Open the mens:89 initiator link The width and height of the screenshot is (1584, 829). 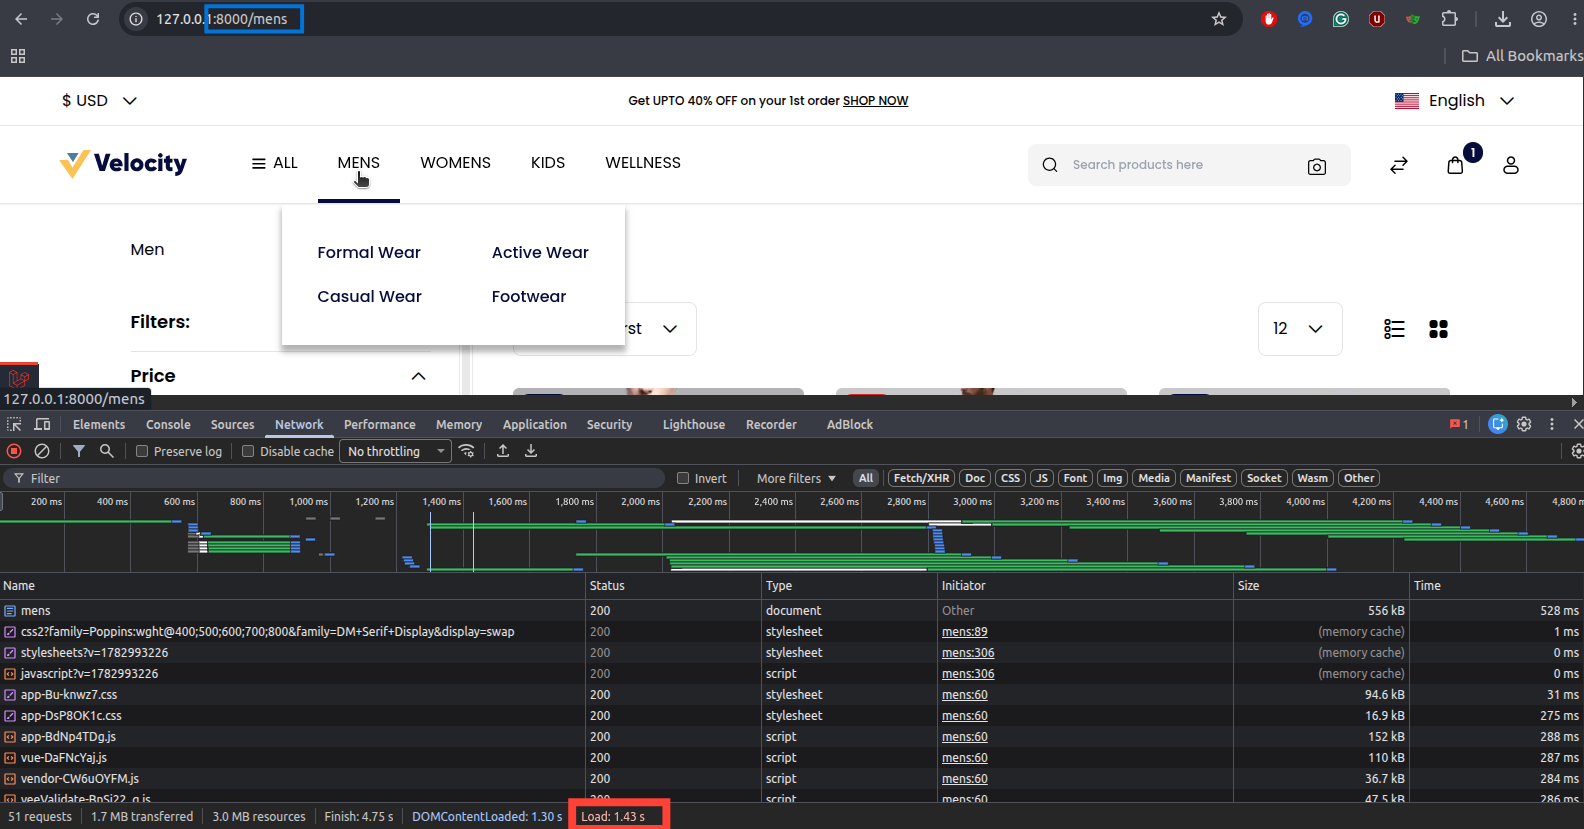[x=964, y=632]
